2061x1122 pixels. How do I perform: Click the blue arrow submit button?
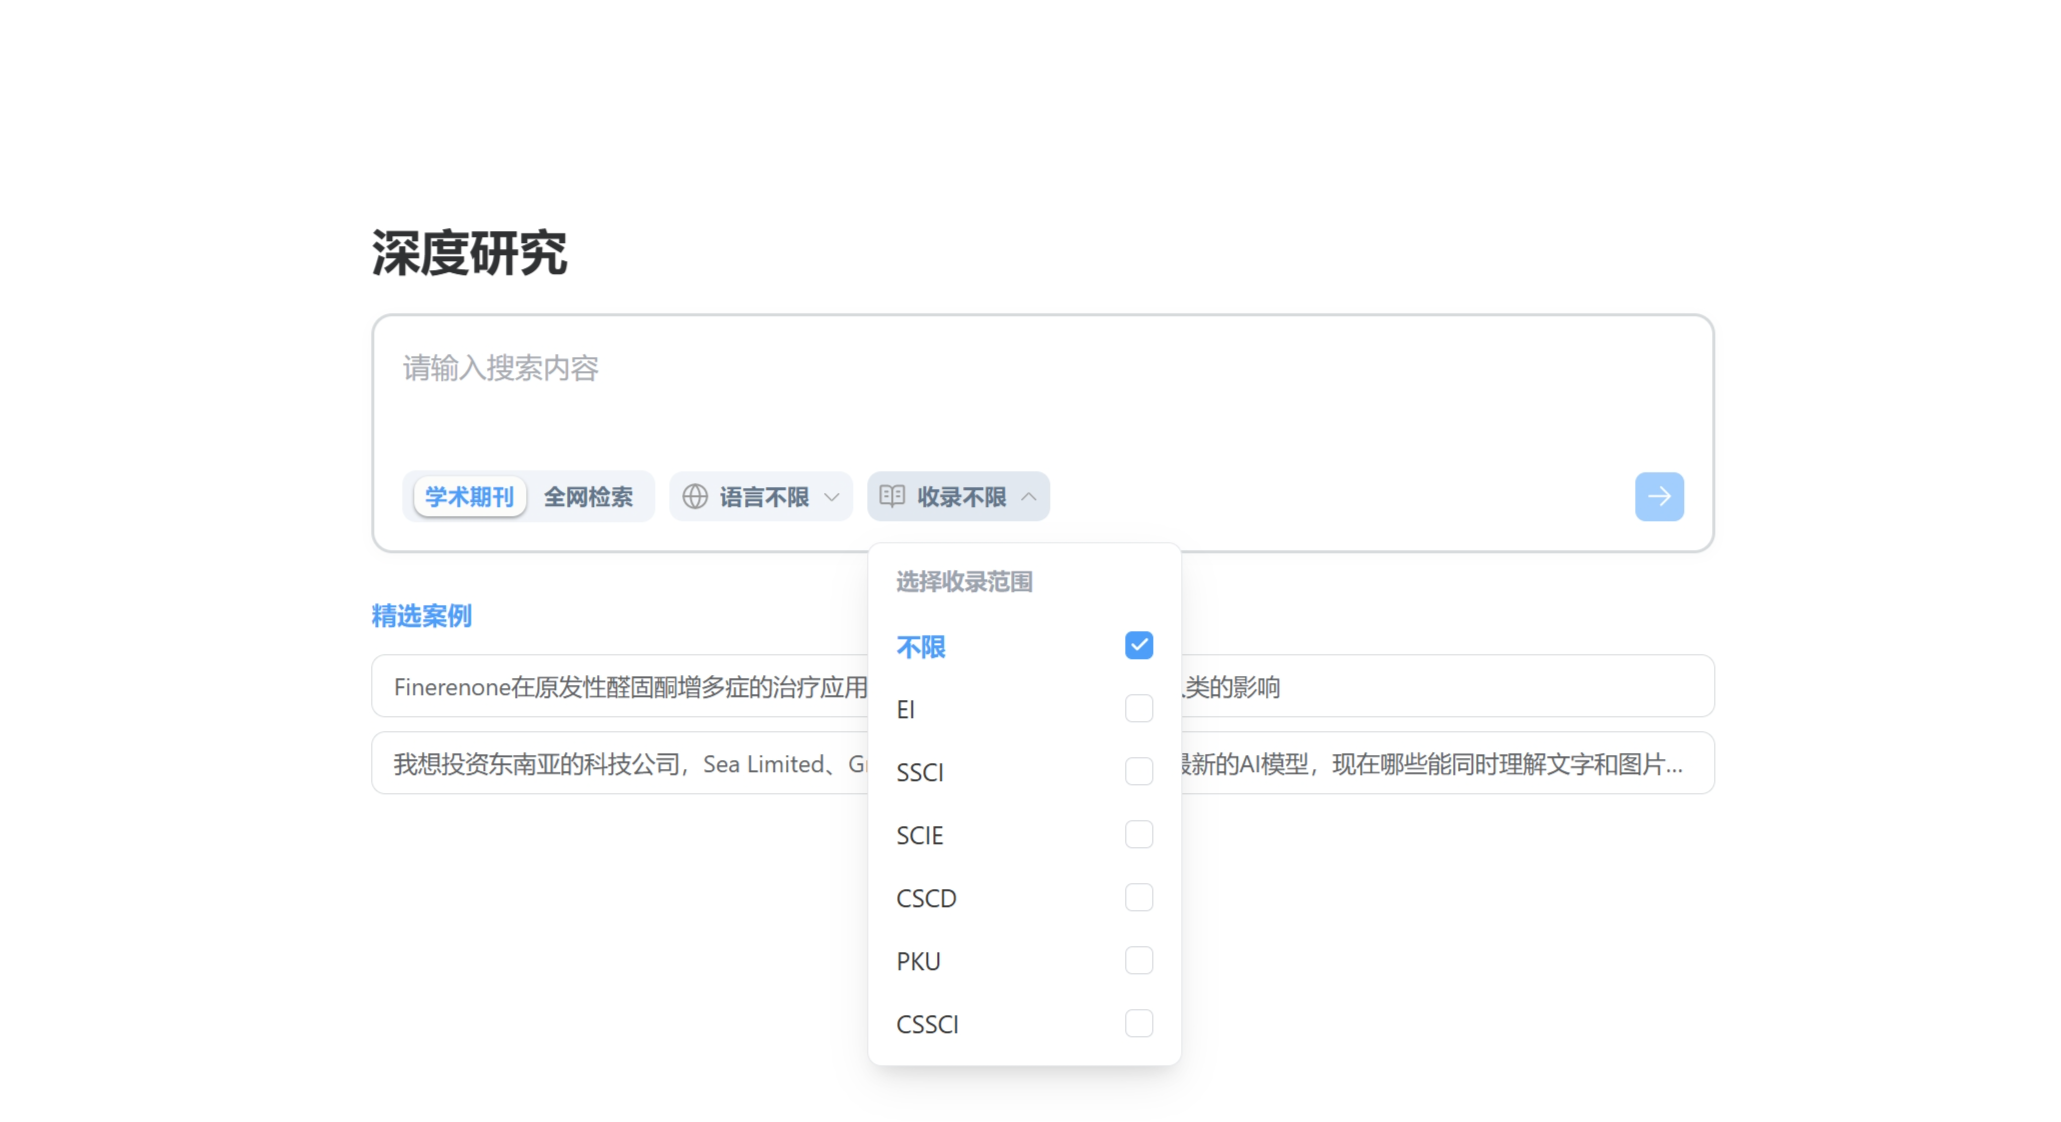click(1659, 496)
